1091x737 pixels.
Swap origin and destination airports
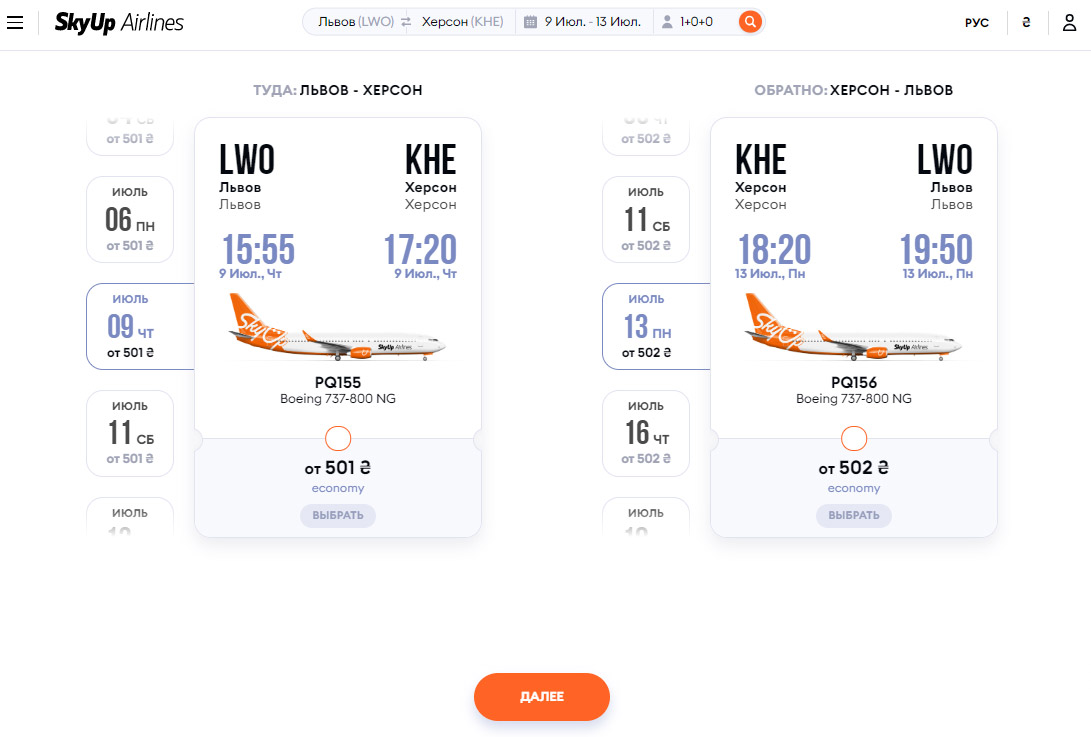click(x=406, y=22)
